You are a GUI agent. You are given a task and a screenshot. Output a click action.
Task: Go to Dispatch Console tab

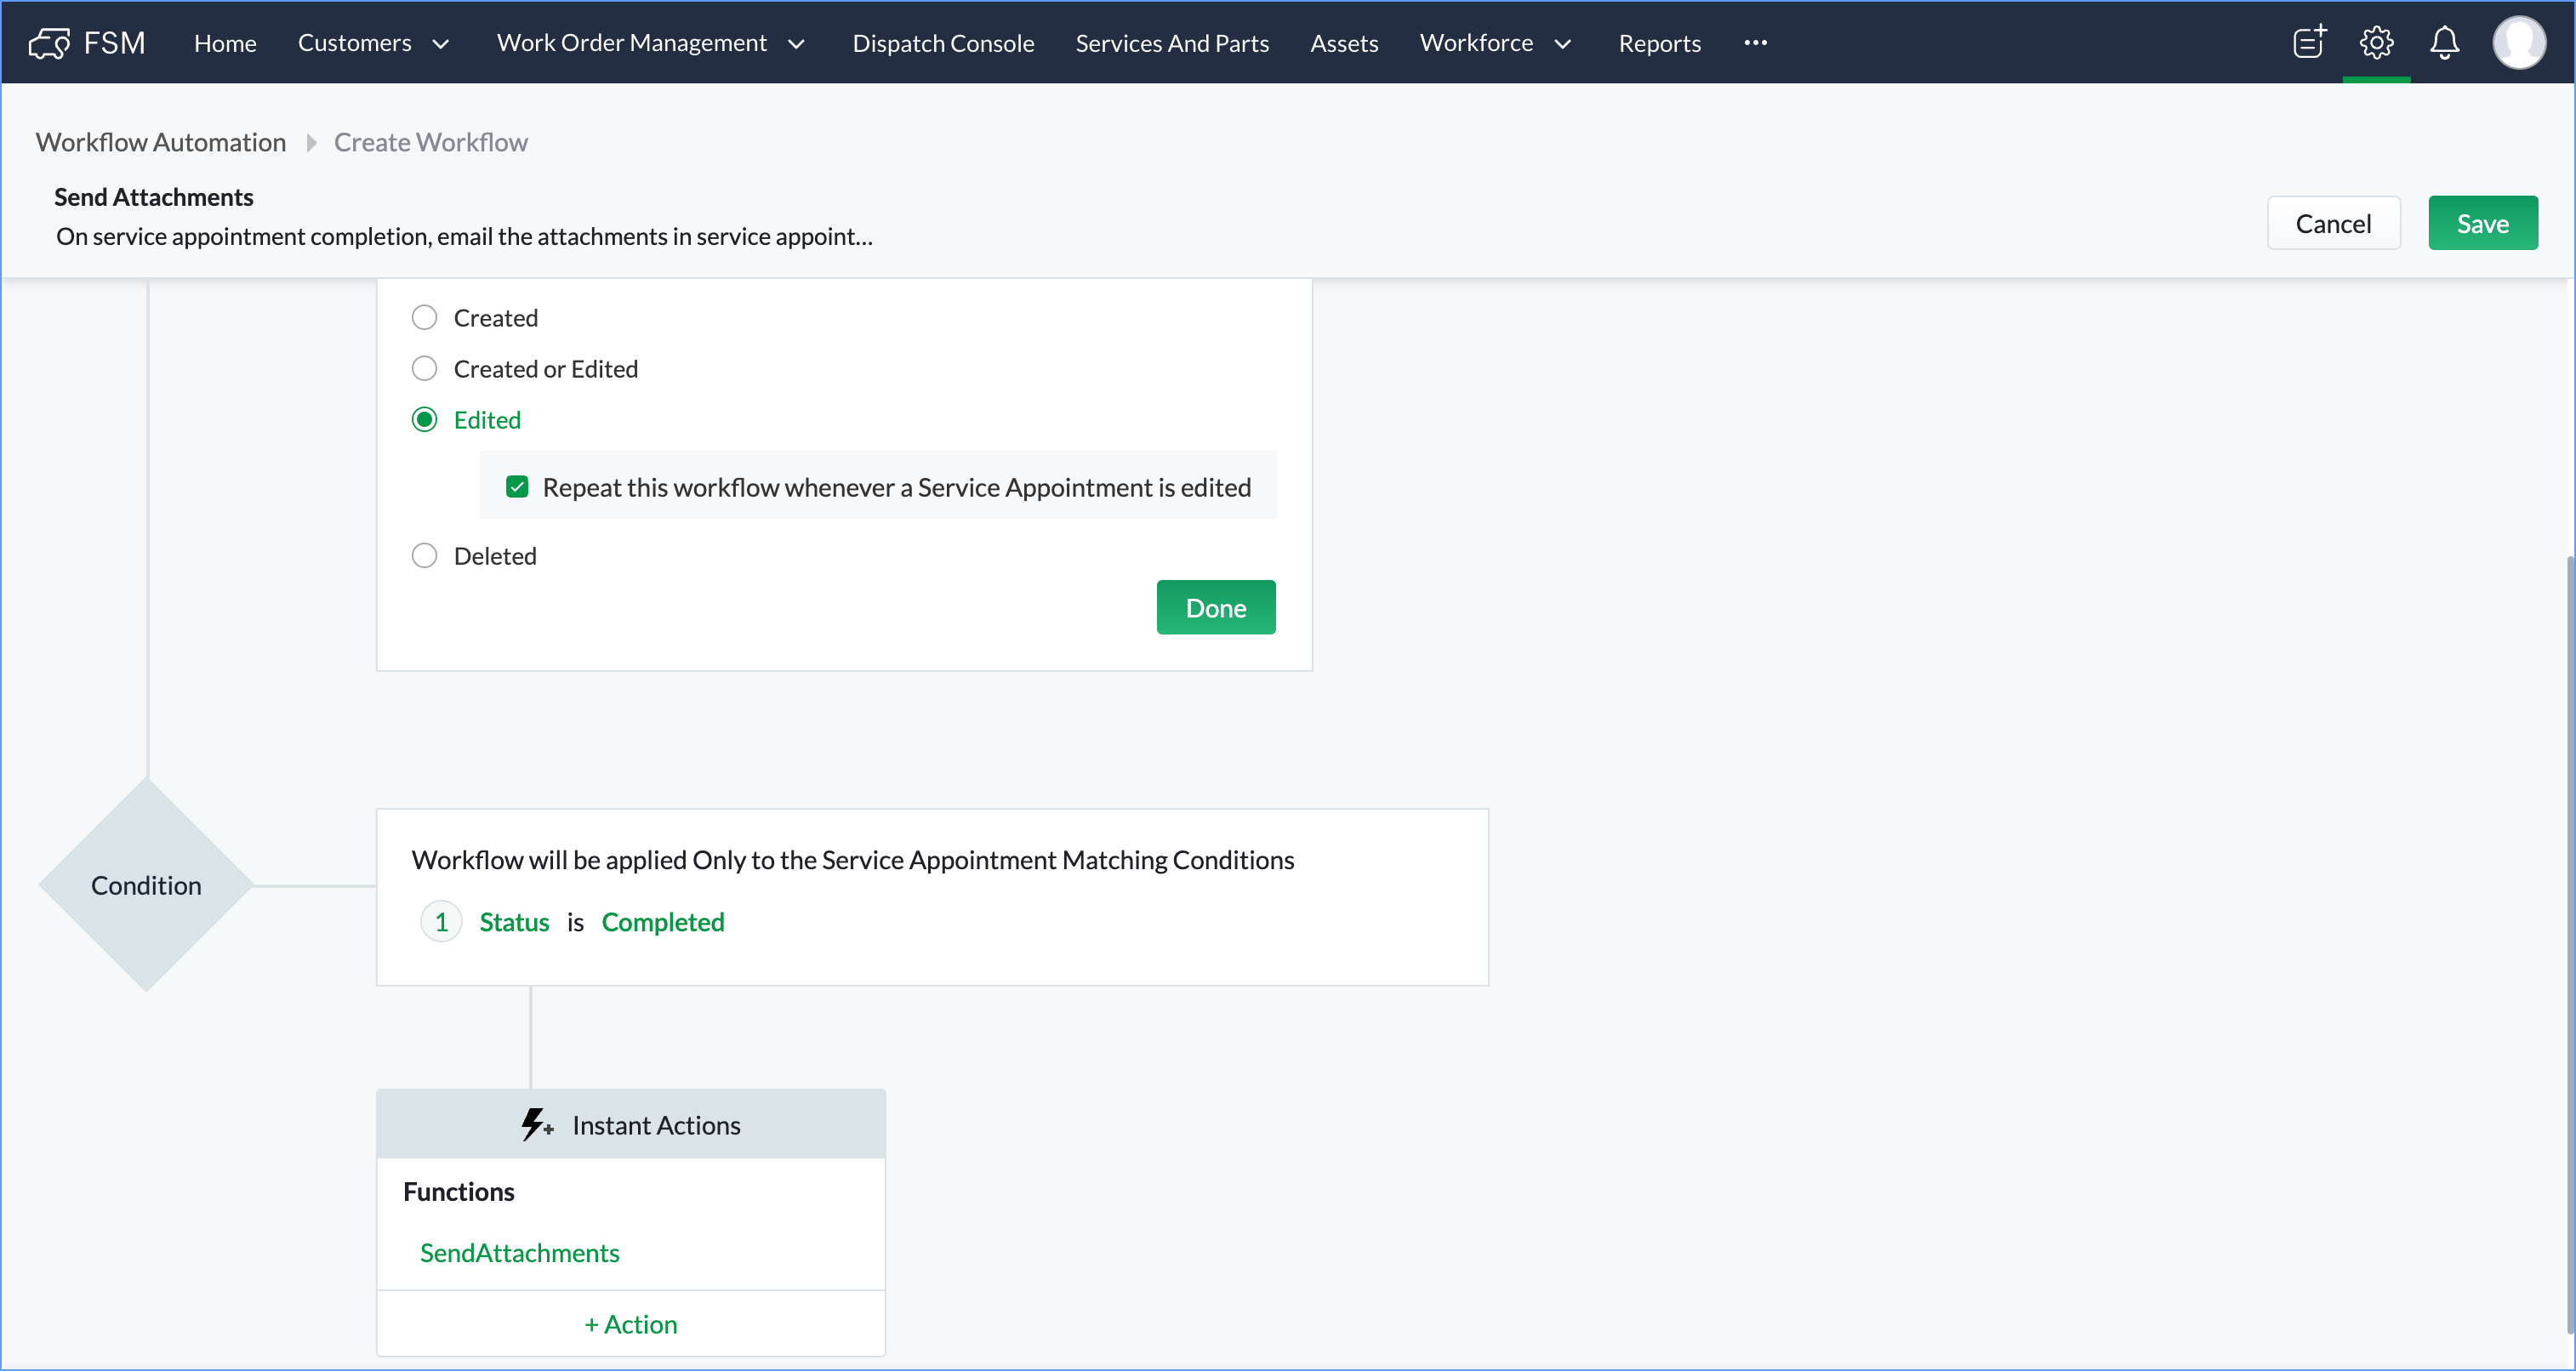pos(942,43)
